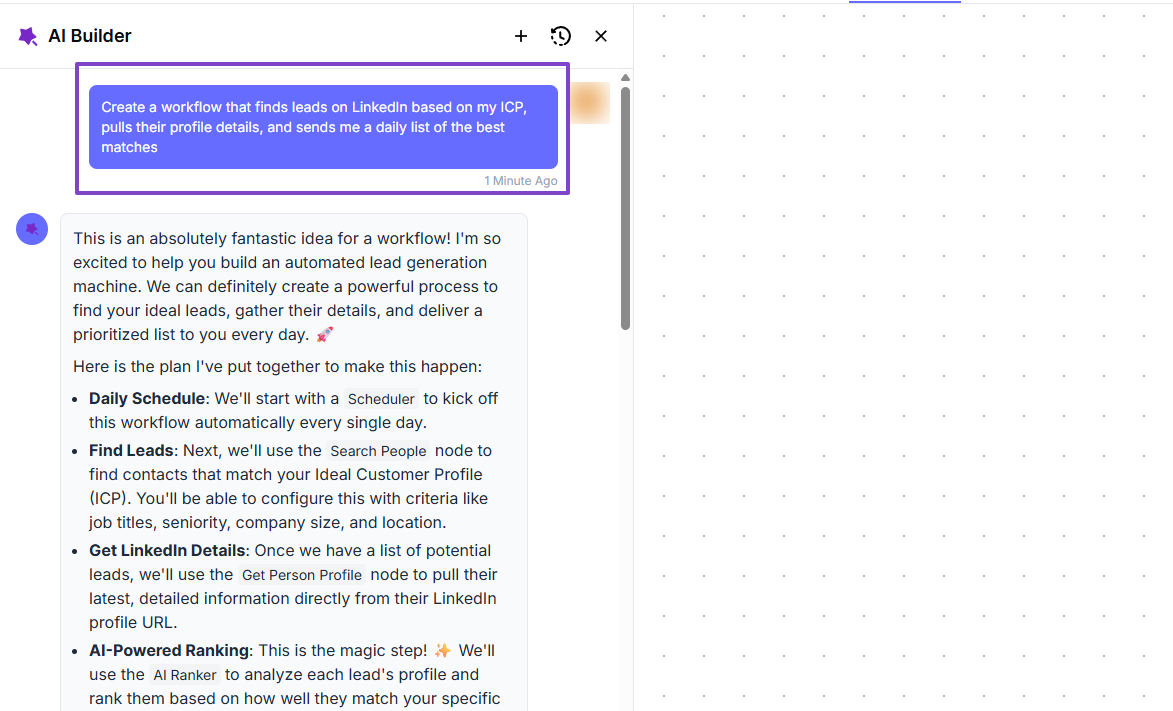Screen dimensions: 1173x711
Task: Click the chat vertical scrollbar thumb
Action: [x=625, y=208]
